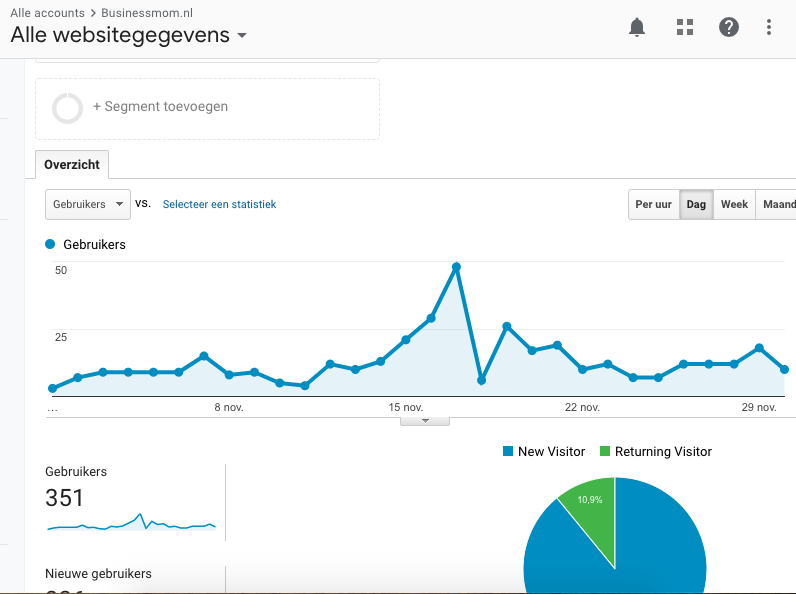Switch the chart to Week

click(734, 204)
